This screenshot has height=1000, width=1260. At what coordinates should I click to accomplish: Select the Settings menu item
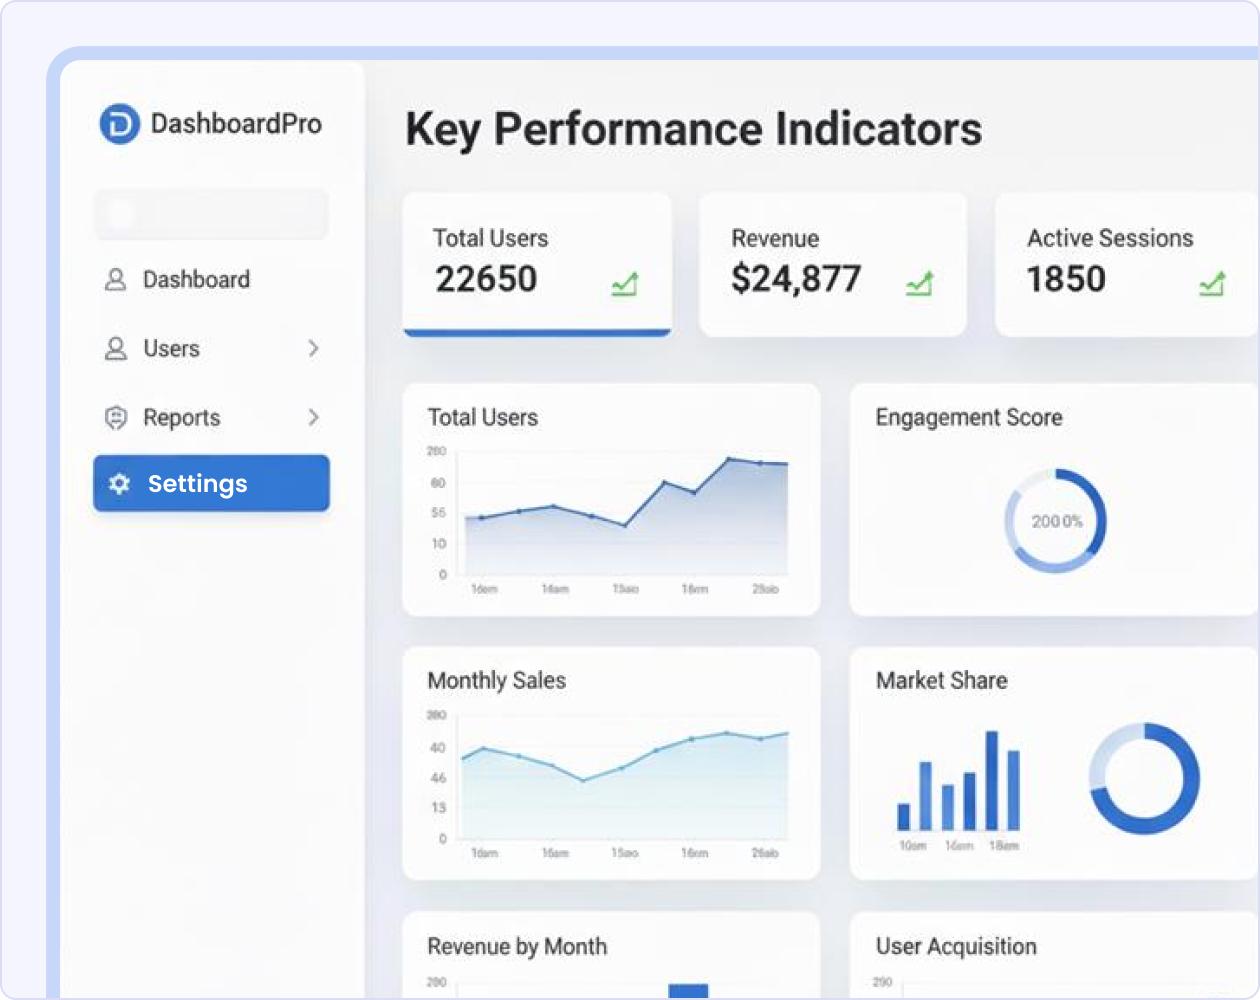click(x=211, y=484)
